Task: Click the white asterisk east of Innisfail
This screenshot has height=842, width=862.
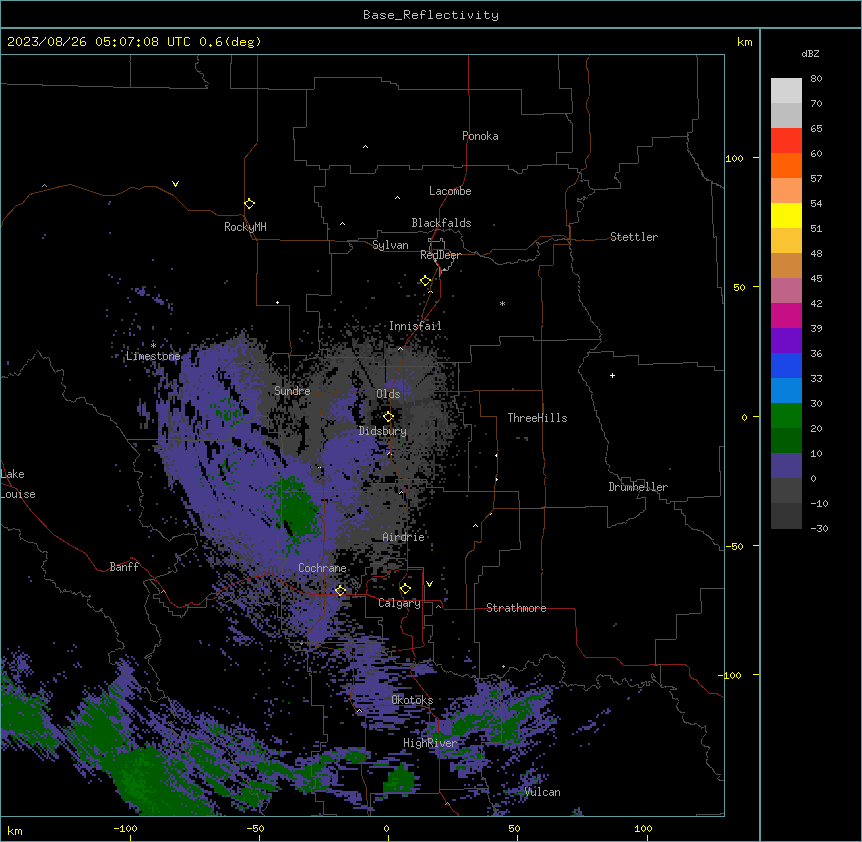Action: [502, 303]
